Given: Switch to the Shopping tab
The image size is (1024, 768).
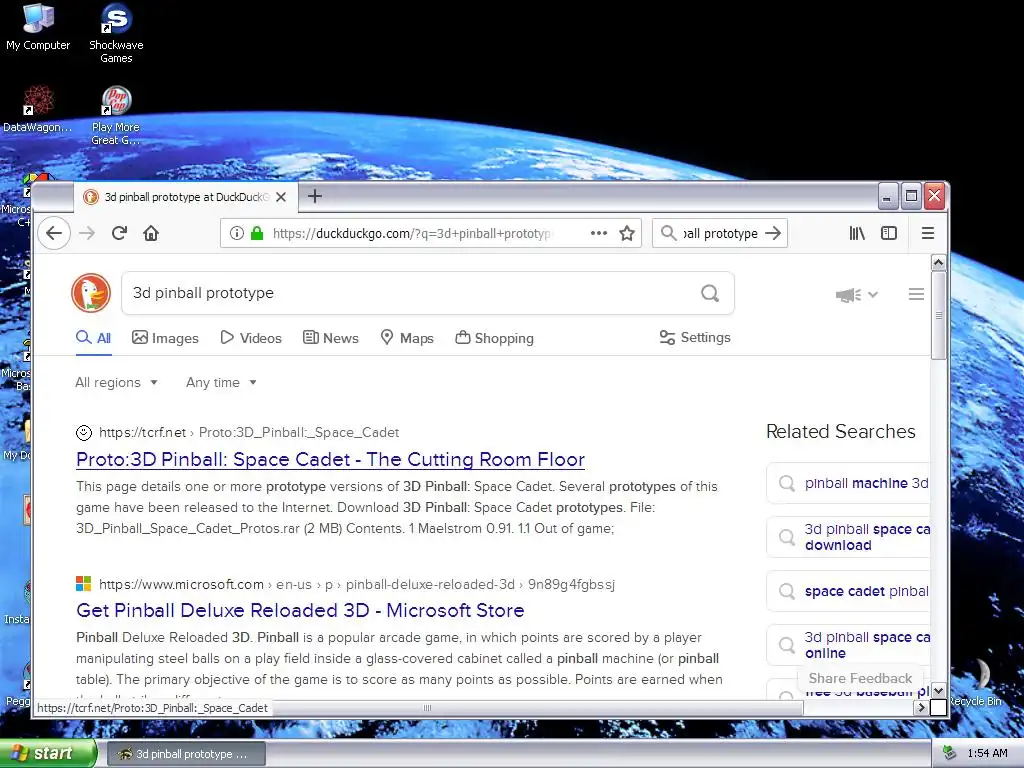Looking at the screenshot, I should point(494,338).
